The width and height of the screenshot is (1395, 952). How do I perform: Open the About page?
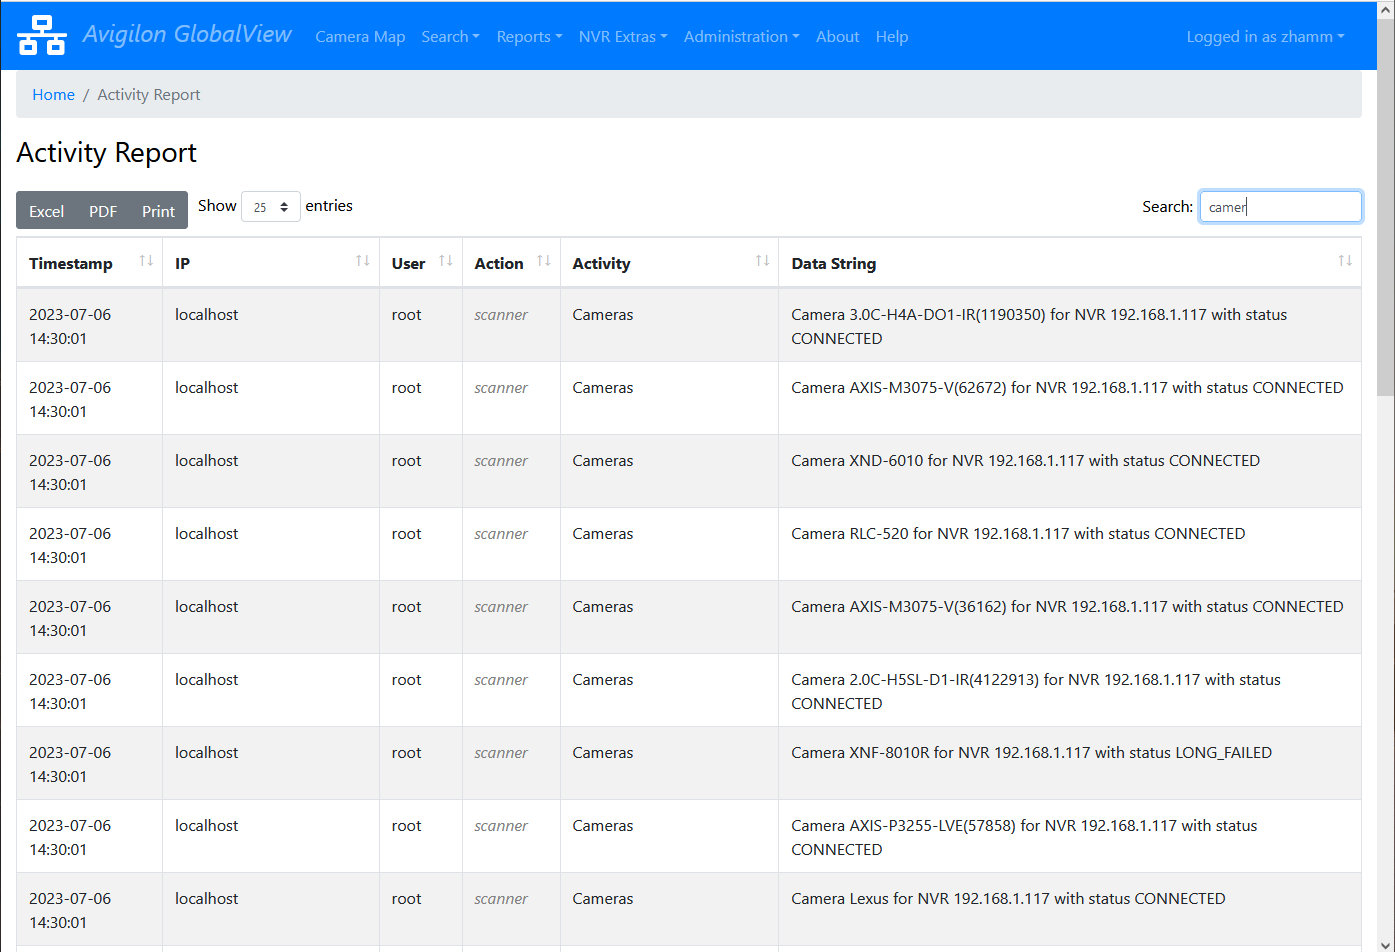point(837,36)
